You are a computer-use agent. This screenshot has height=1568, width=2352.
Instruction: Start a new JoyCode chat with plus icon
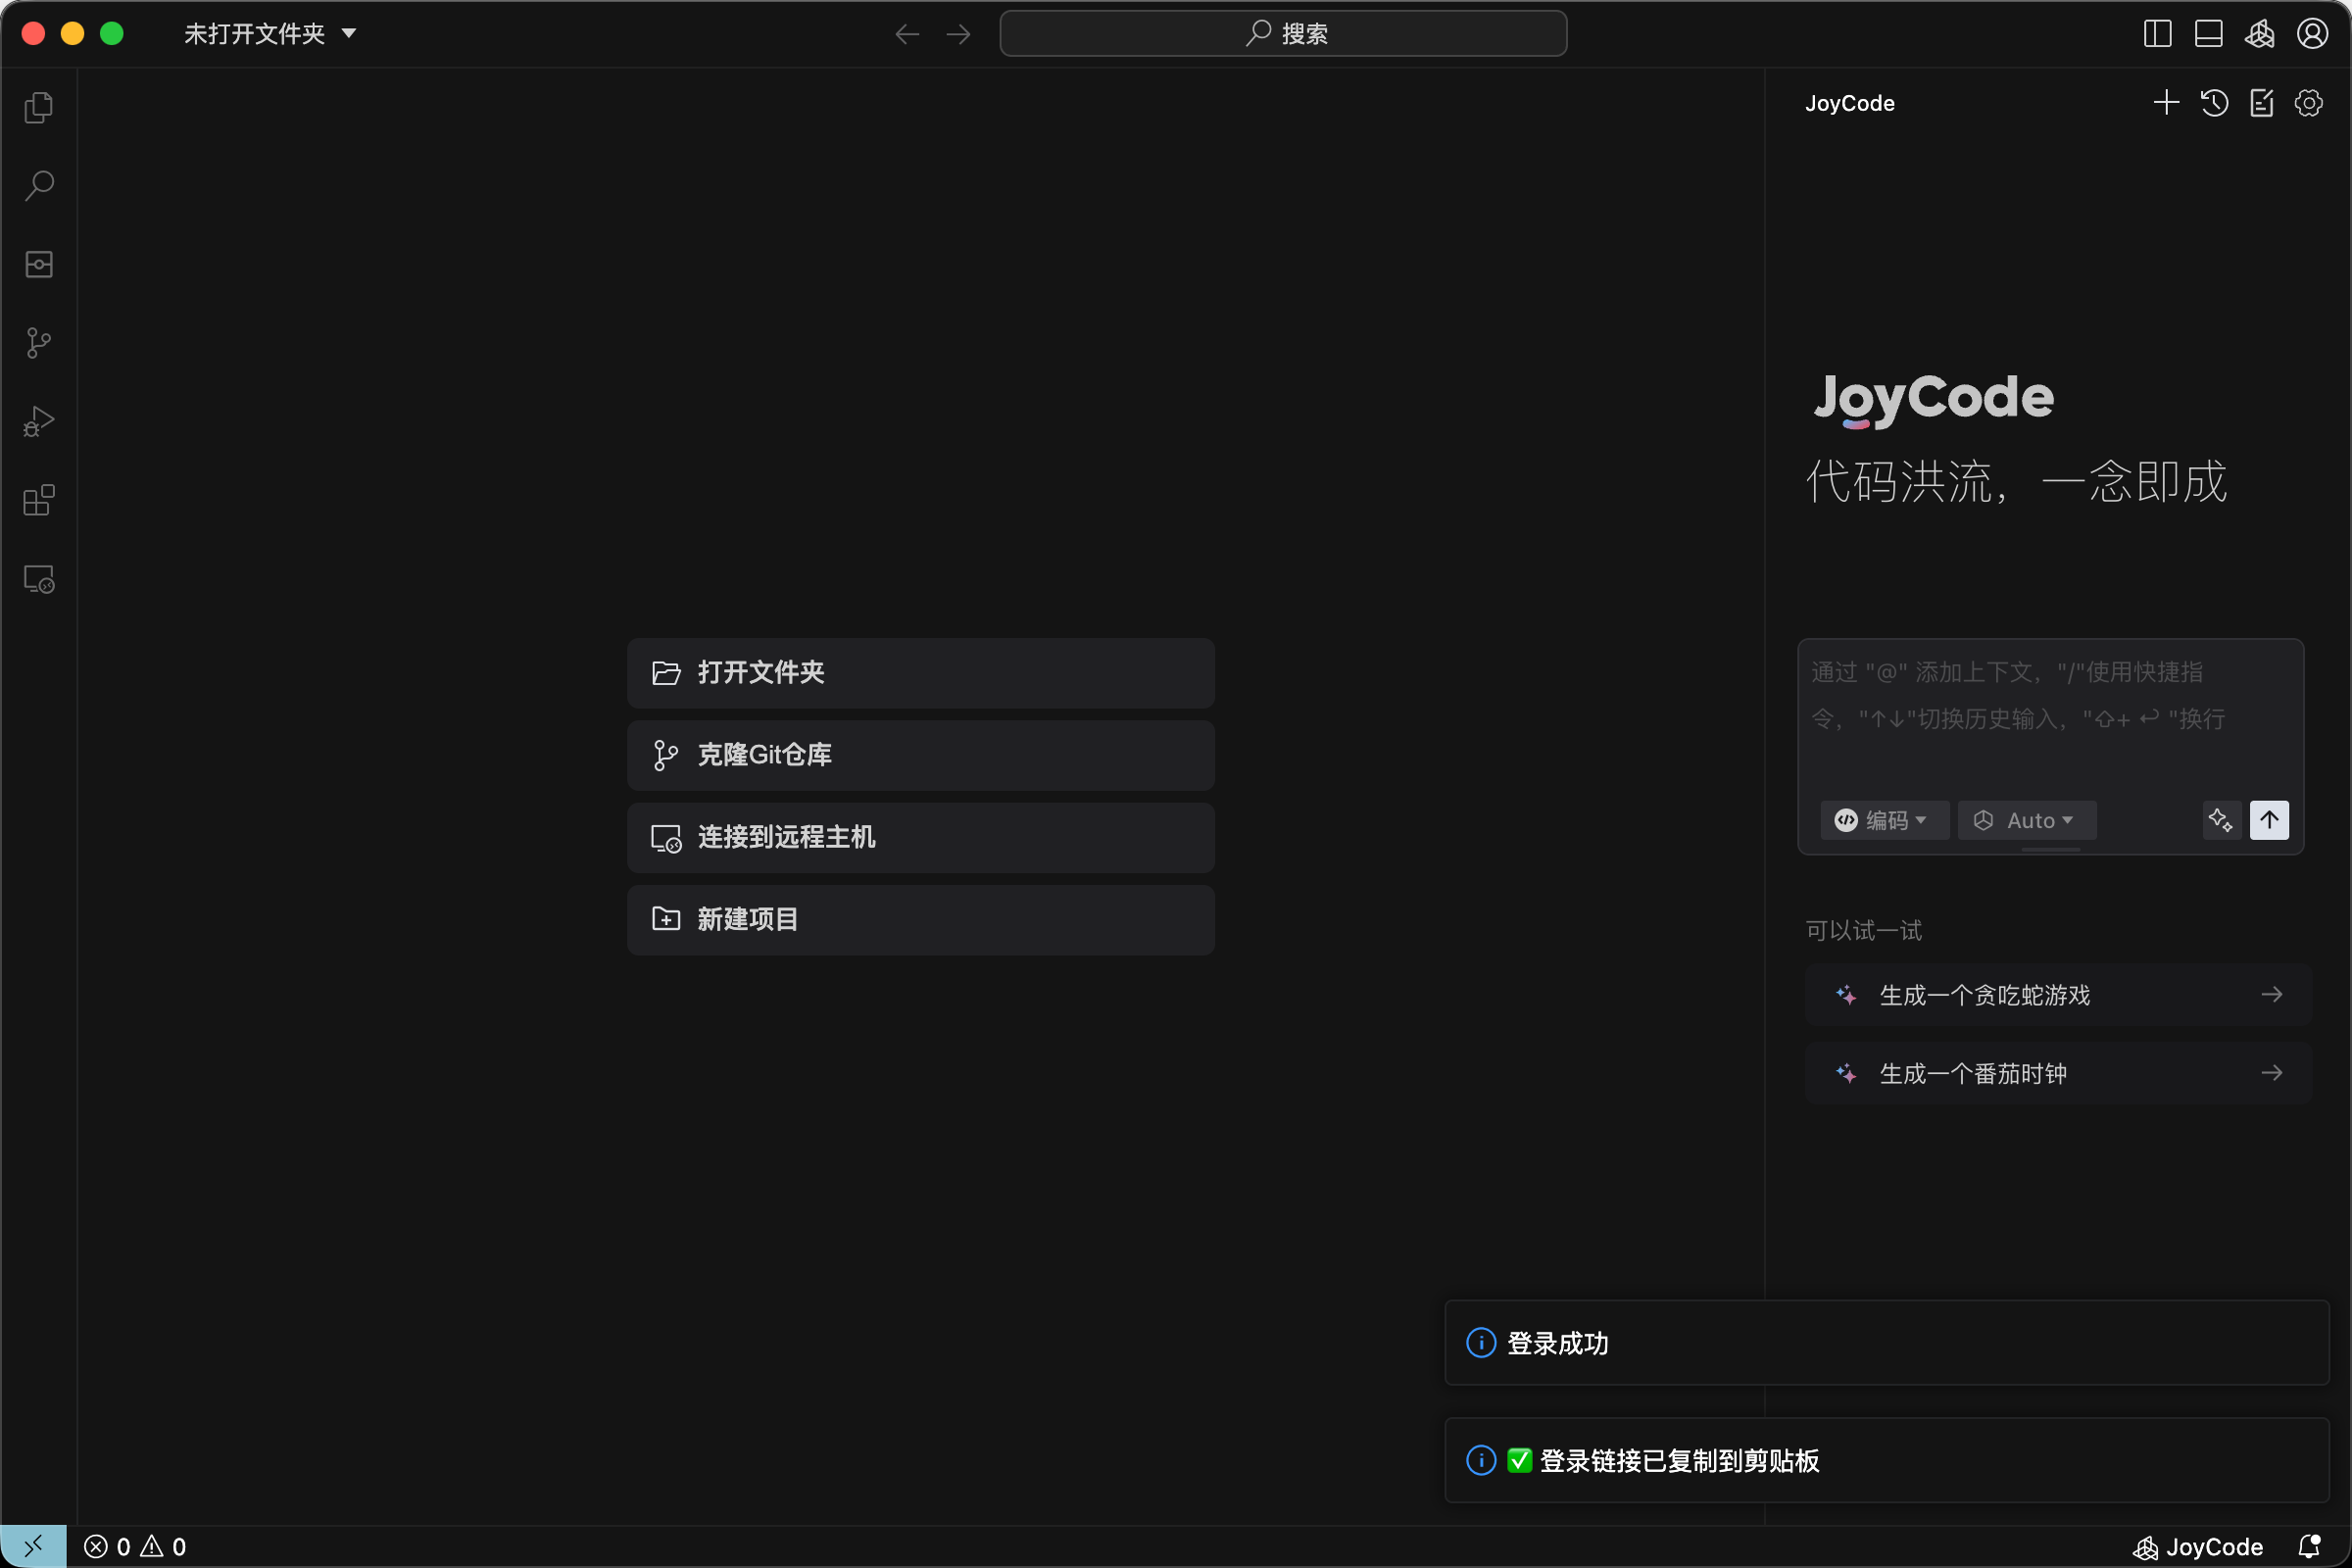click(x=2166, y=103)
